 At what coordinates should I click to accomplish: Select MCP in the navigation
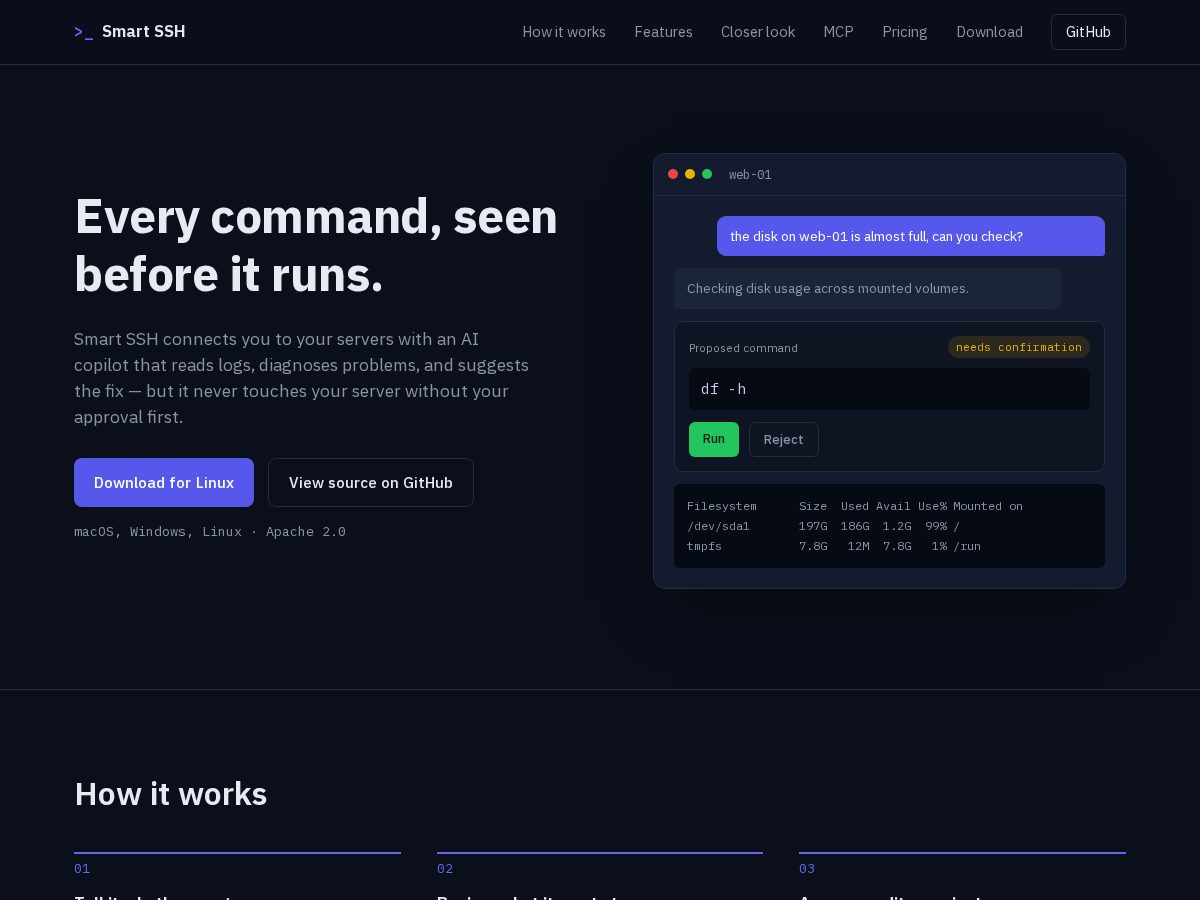click(x=838, y=32)
